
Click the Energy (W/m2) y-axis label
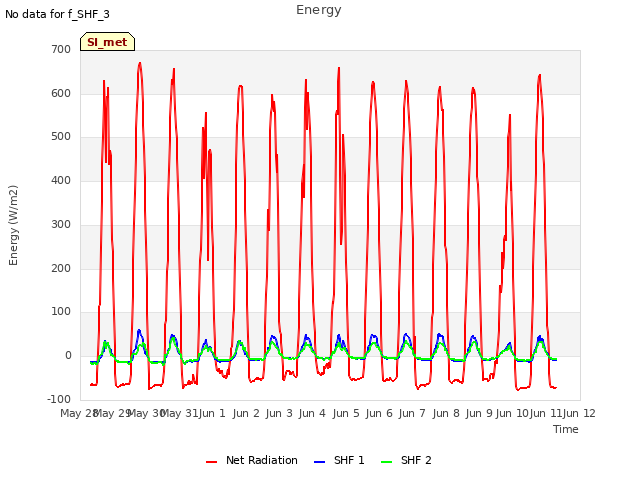[13, 225]
